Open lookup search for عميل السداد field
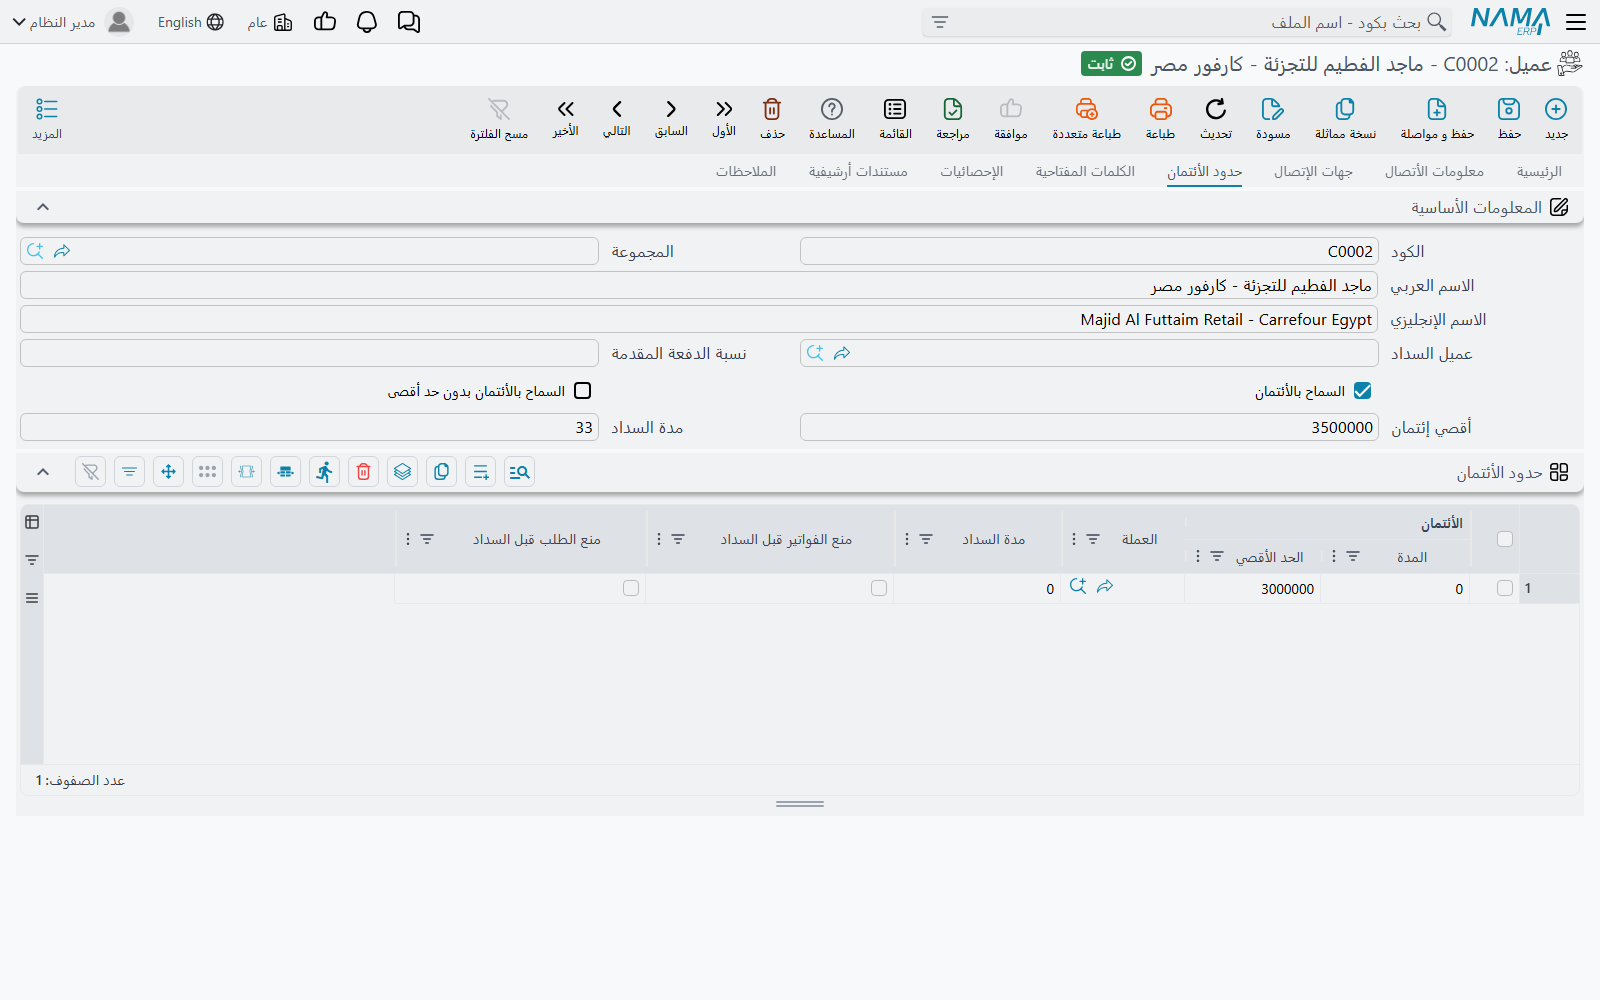1600x1000 pixels. coord(816,353)
